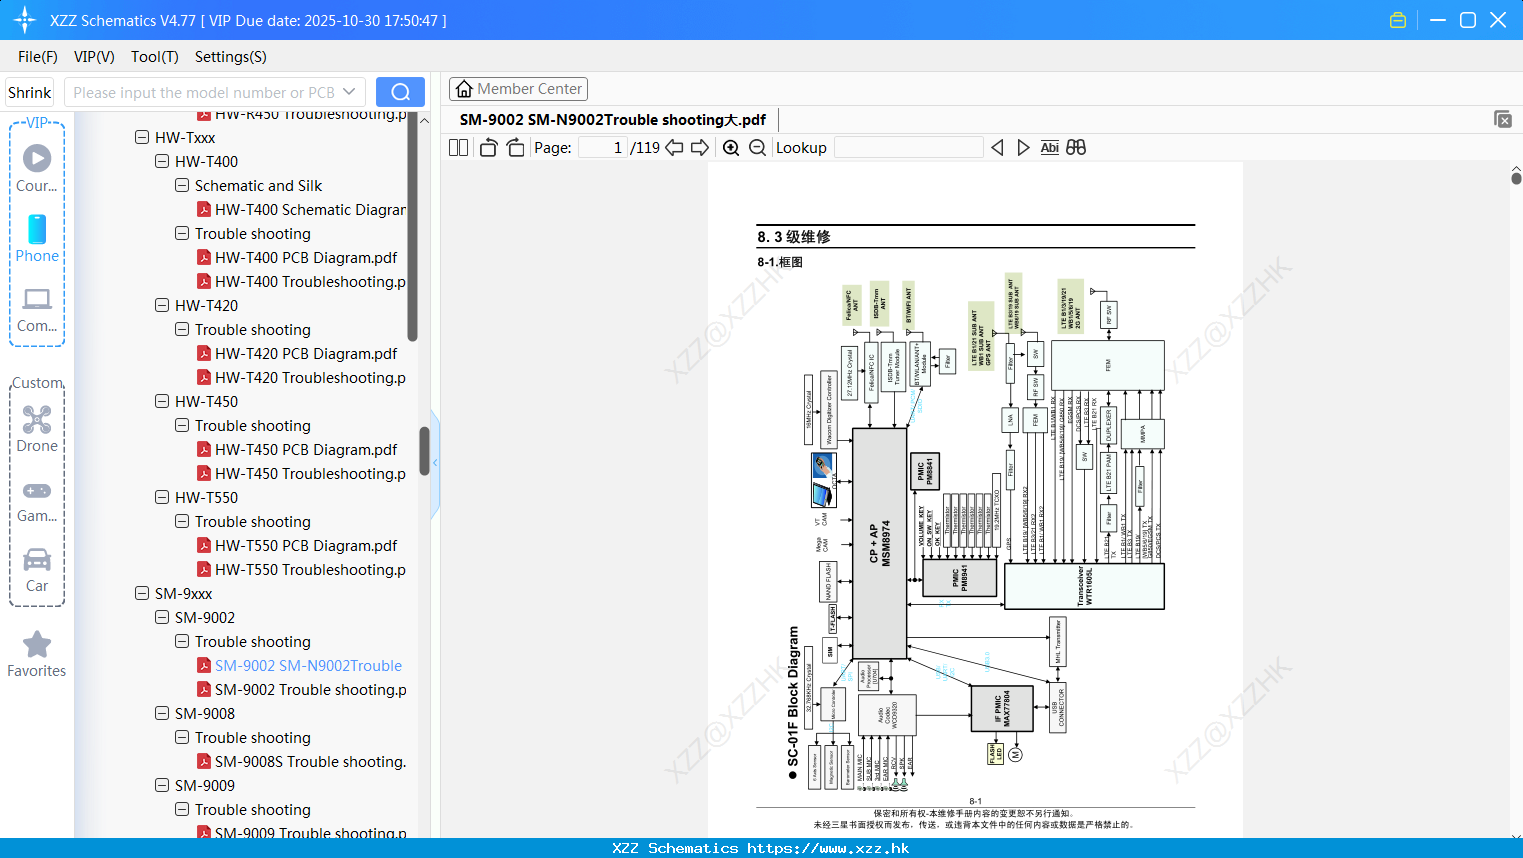Open the model number dropdown arrow
1523x858 pixels.
pos(349,92)
